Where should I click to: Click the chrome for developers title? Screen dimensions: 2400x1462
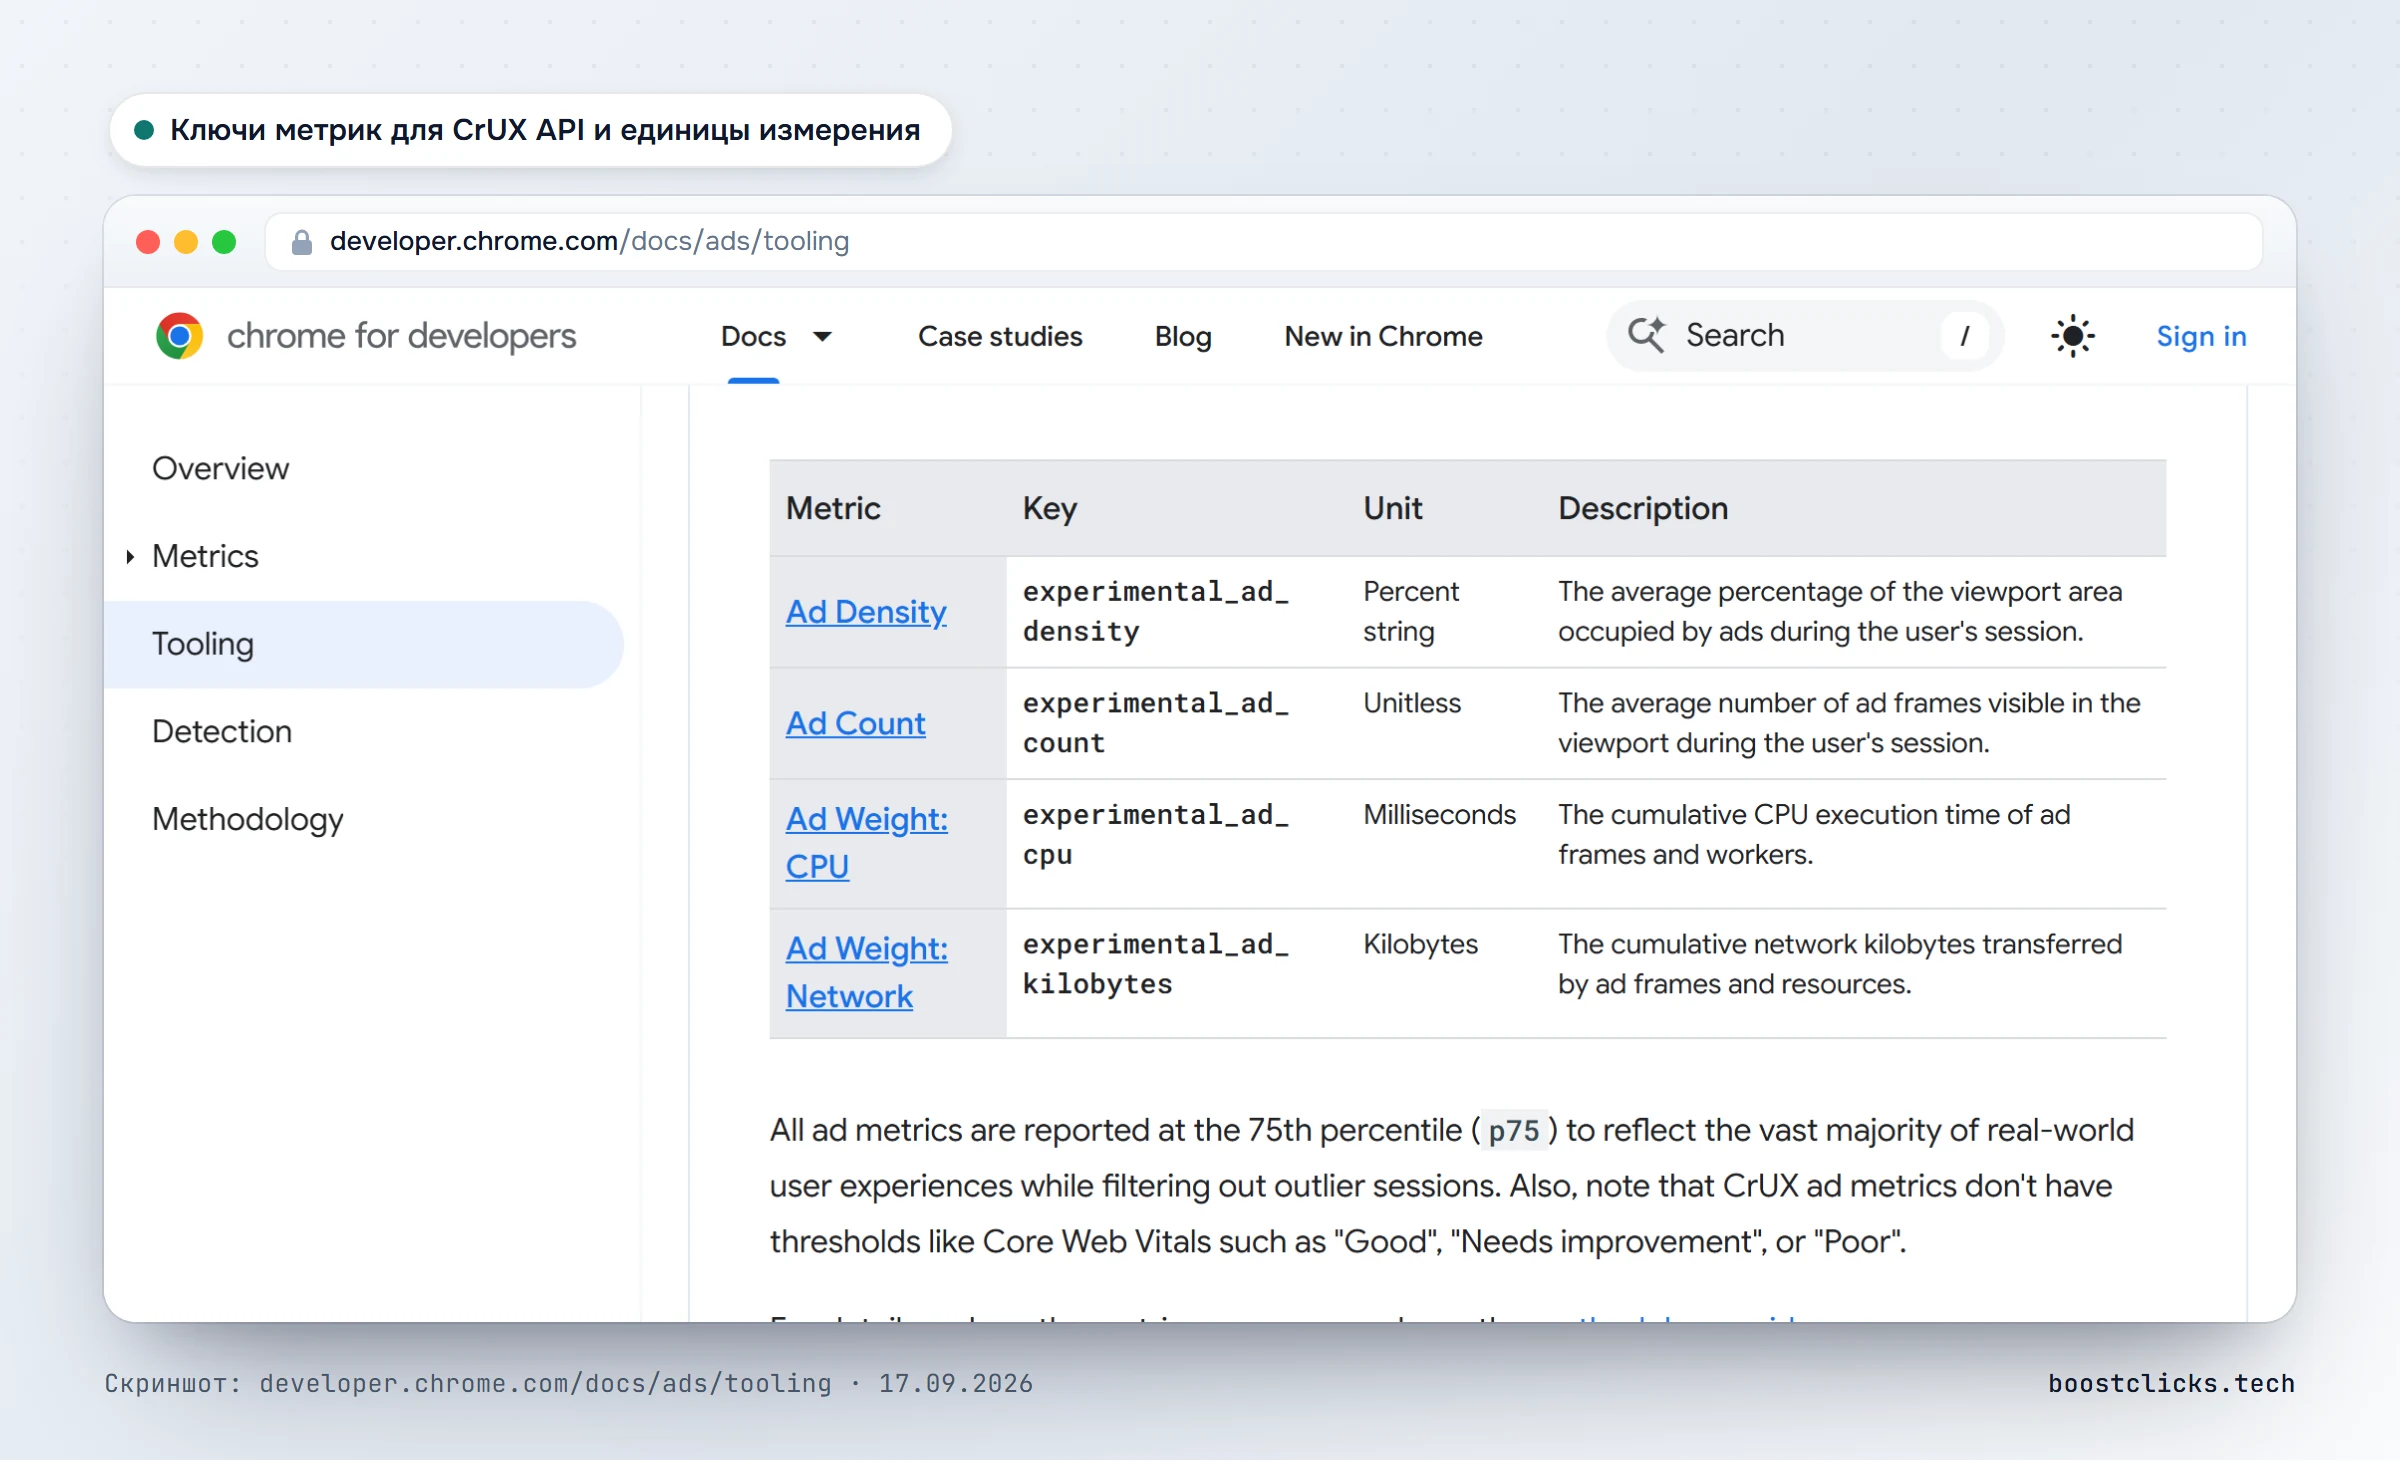click(x=402, y=336)
